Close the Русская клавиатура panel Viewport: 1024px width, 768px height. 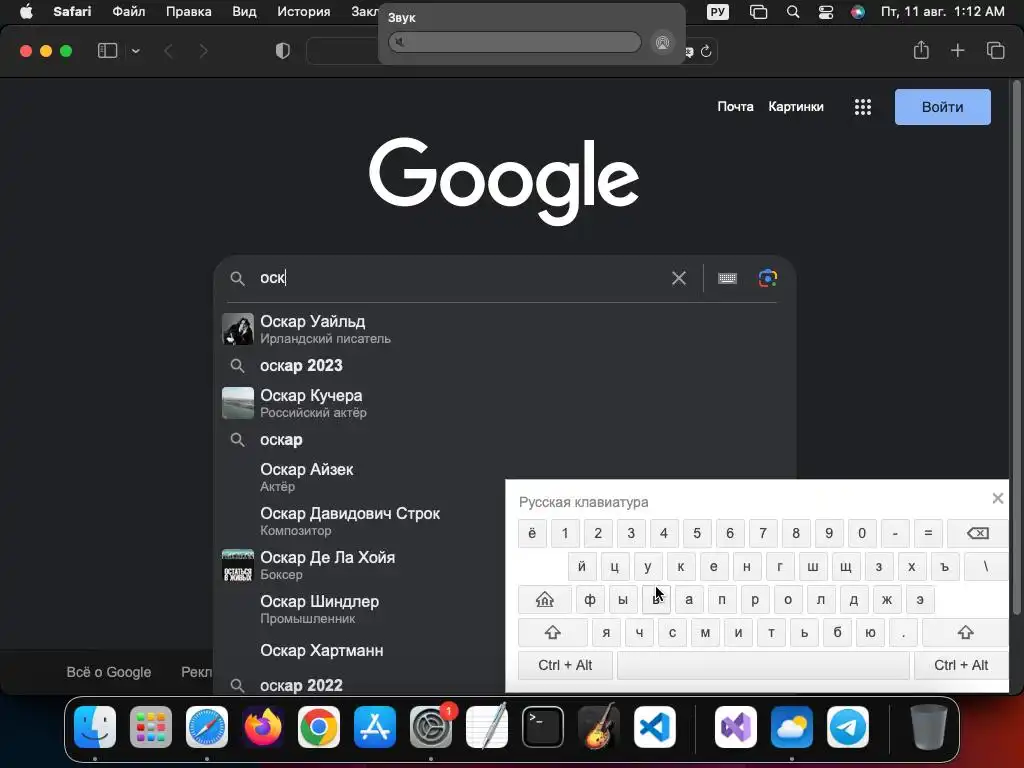[x=997, y=498]
